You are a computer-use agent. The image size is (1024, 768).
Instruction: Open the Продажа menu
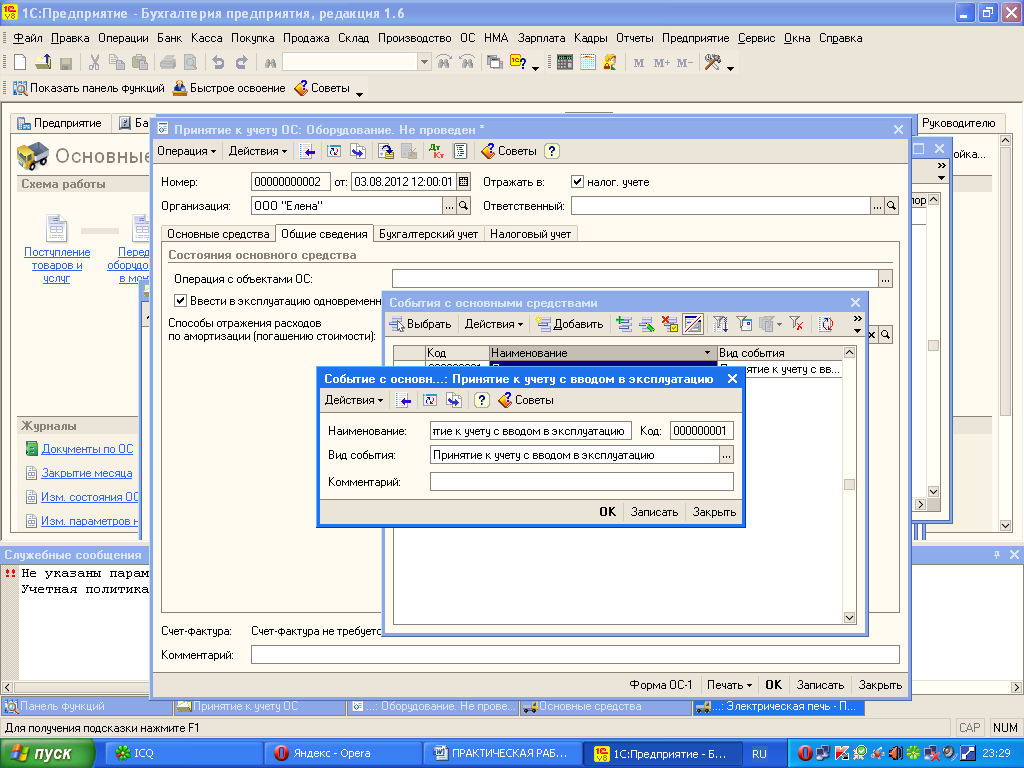[x=306, y=38]
